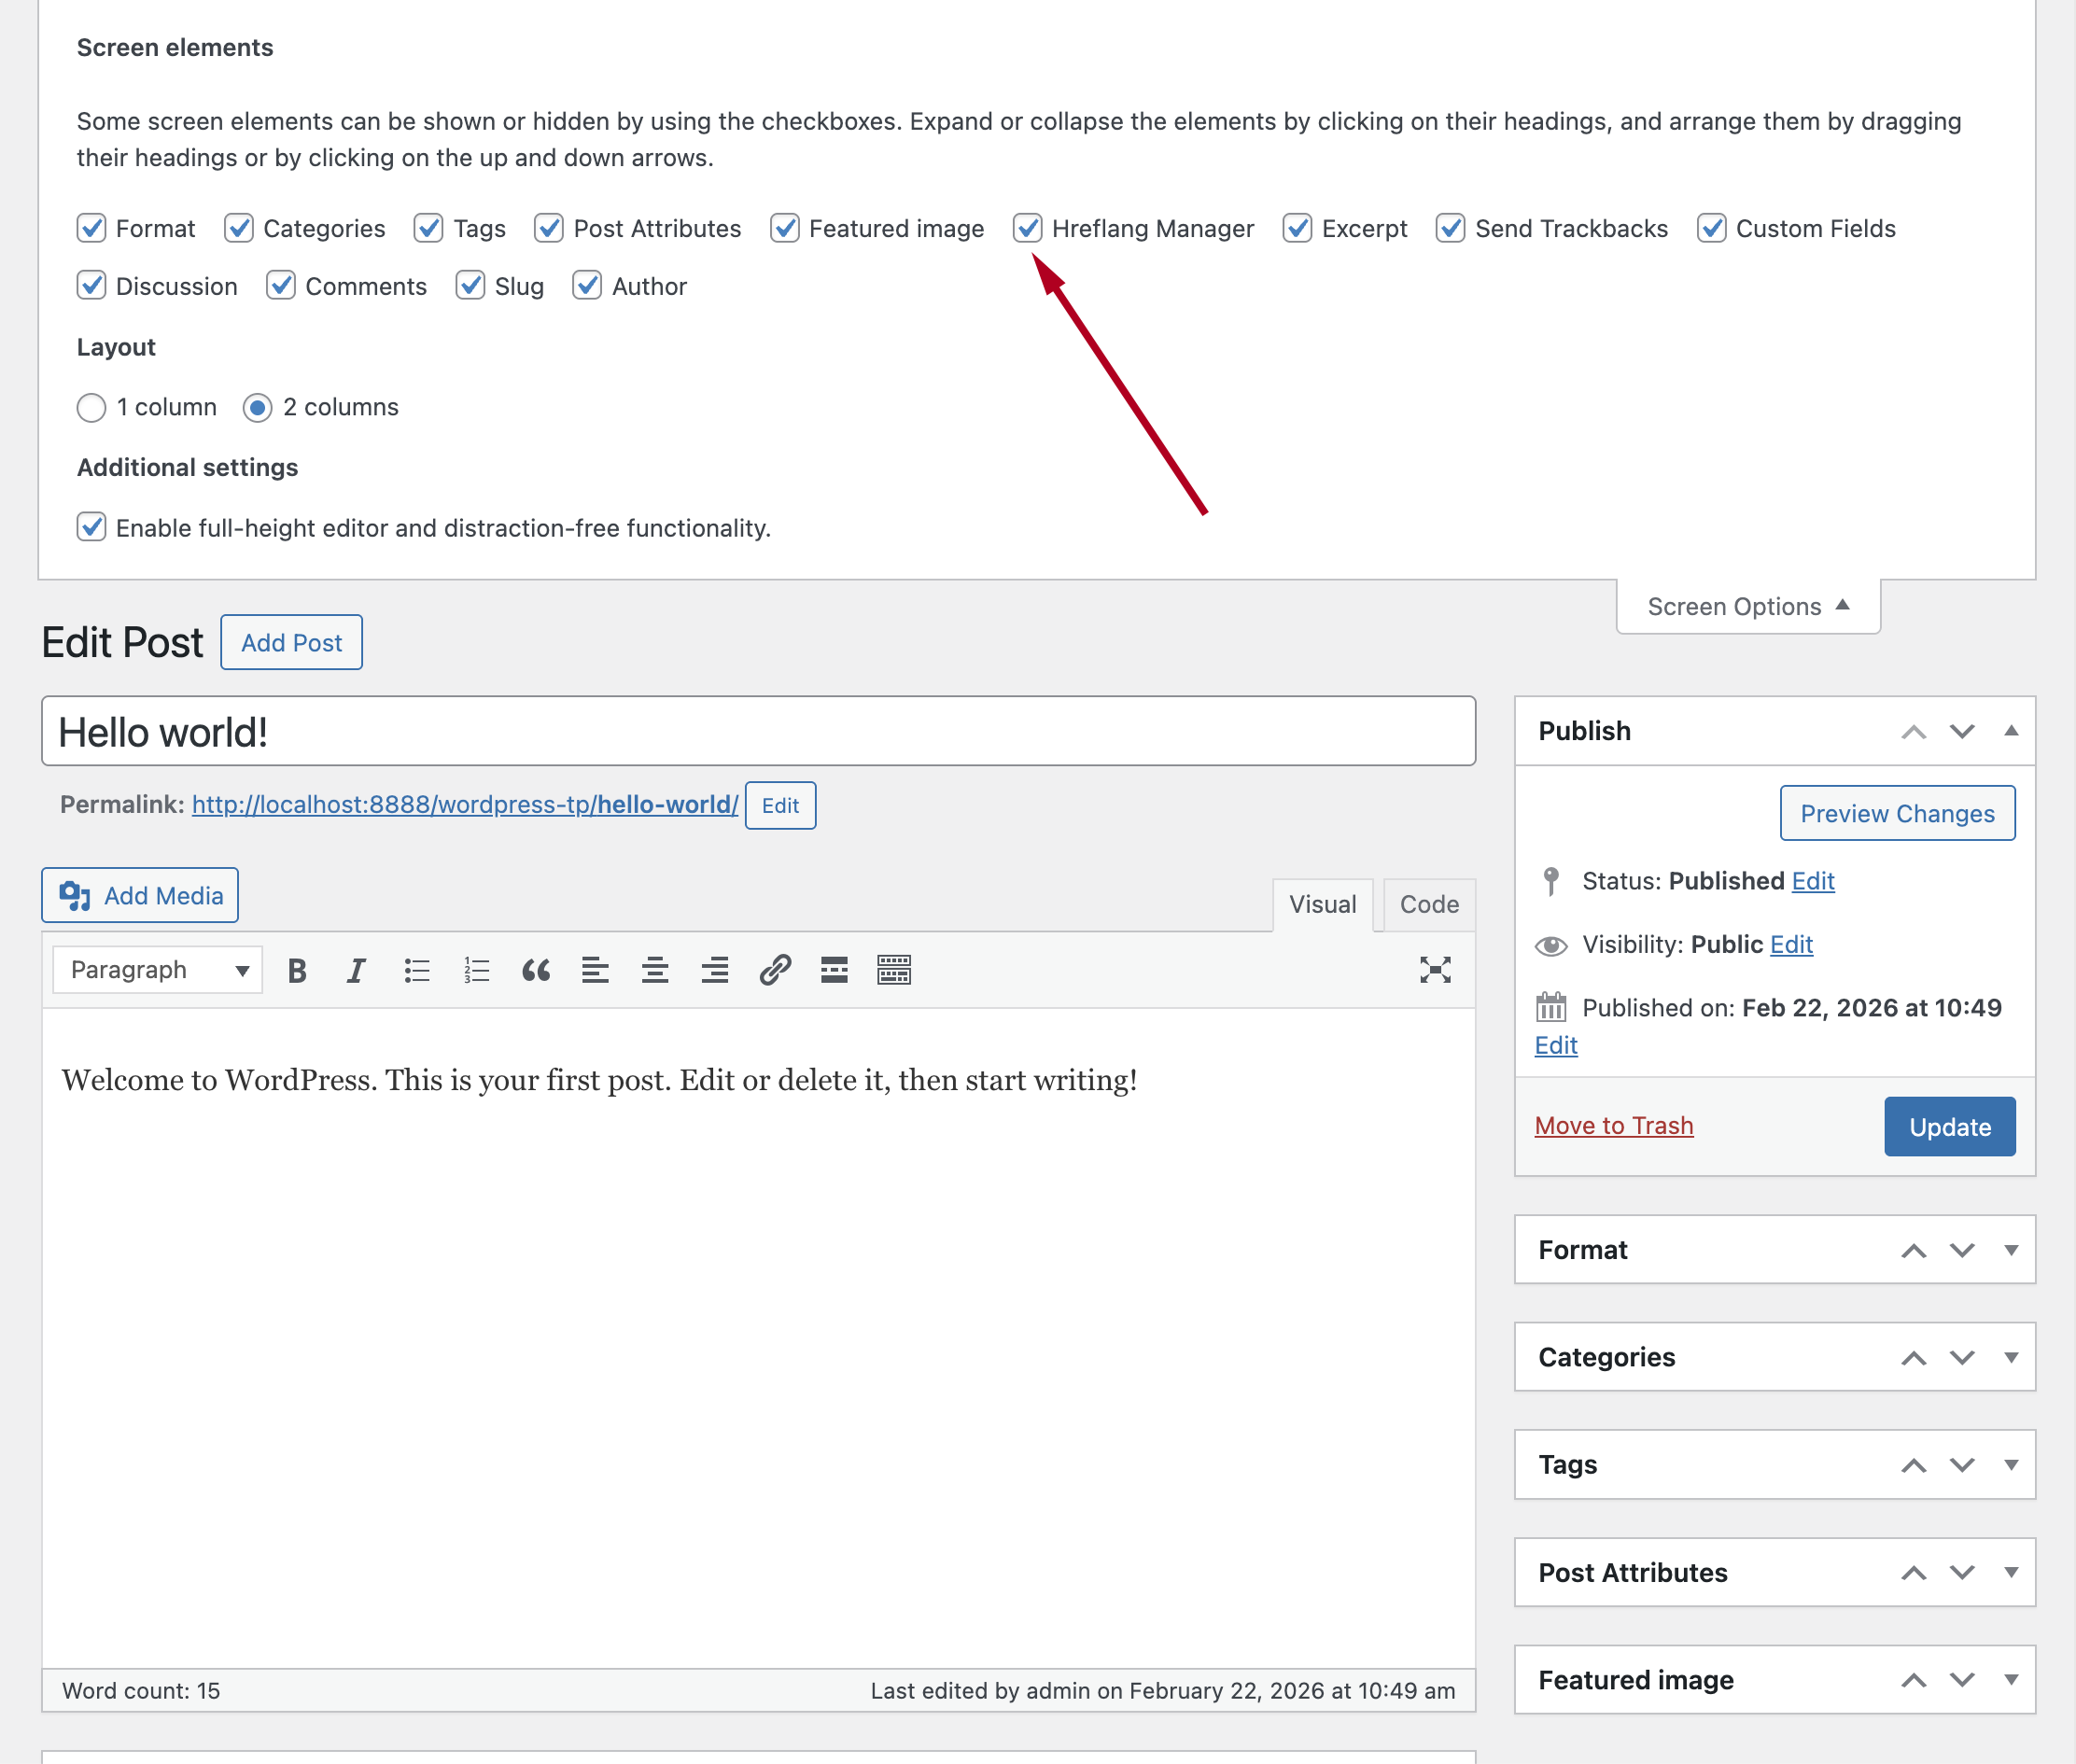This screenshot has height=1764, width=2076.
Task: Expand the Featured image panel
Action: [x=2011, y=1680]
